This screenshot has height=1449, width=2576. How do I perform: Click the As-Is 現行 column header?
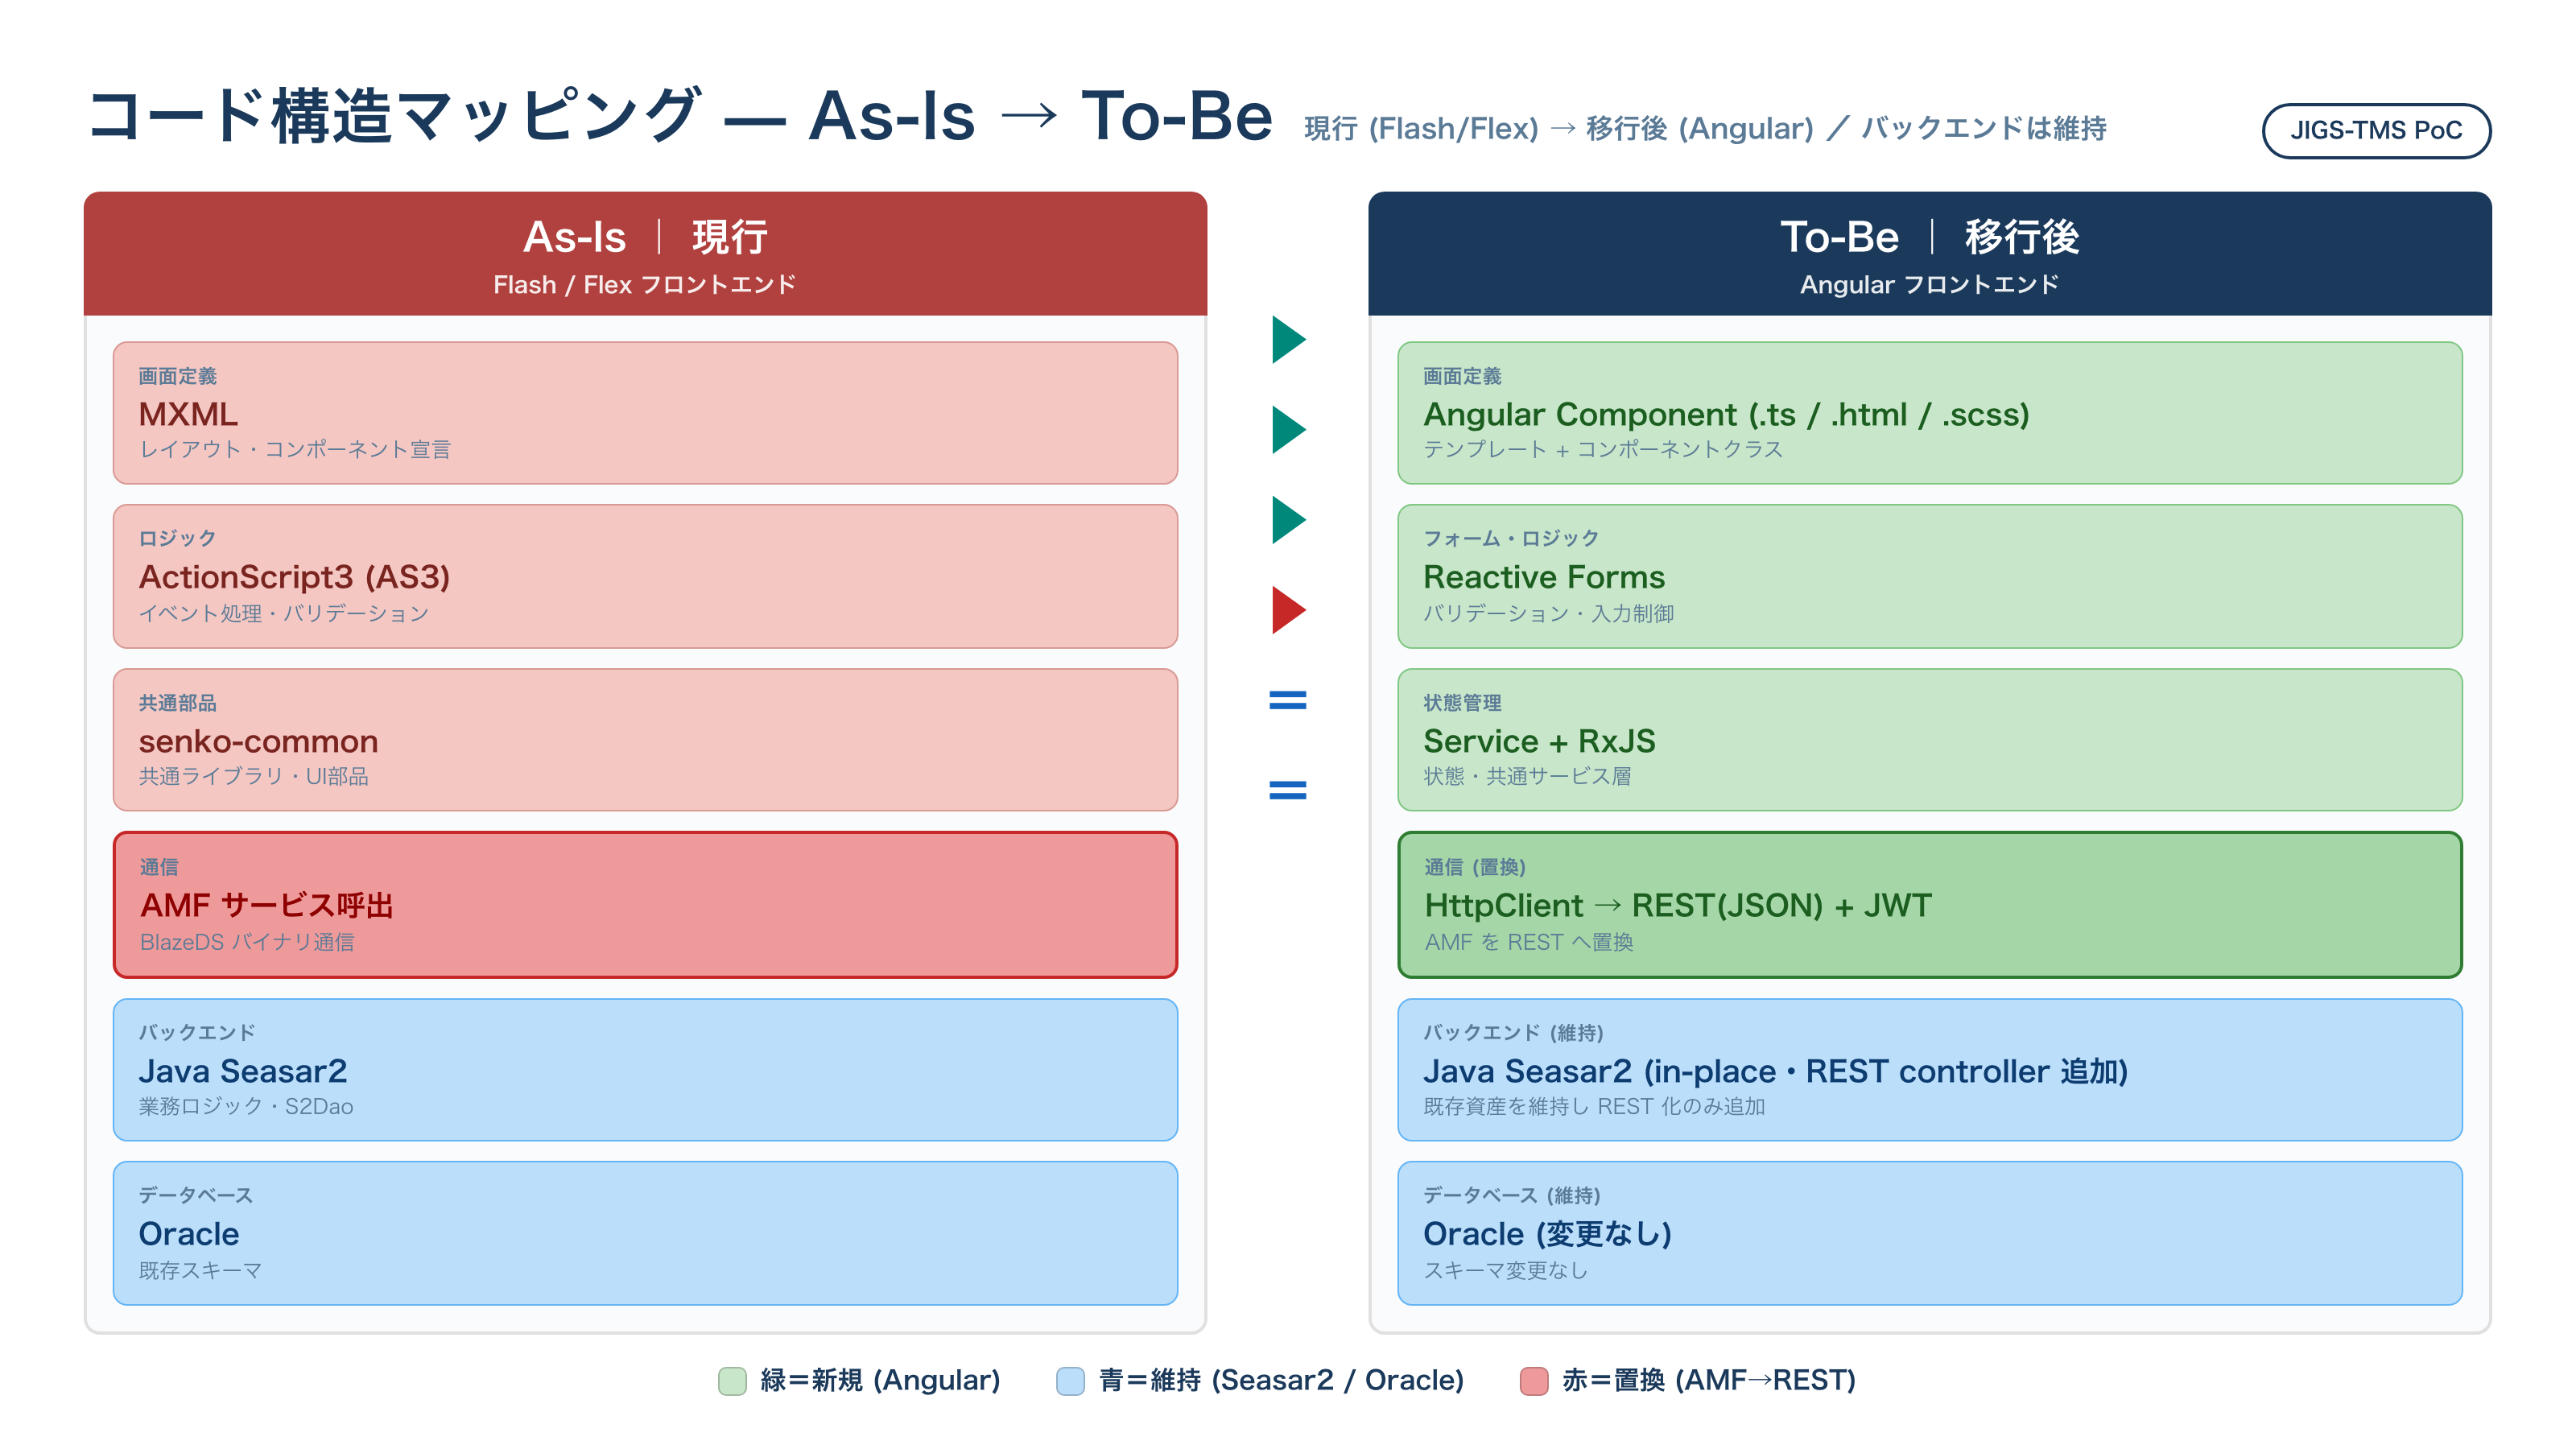pos(645,254)
